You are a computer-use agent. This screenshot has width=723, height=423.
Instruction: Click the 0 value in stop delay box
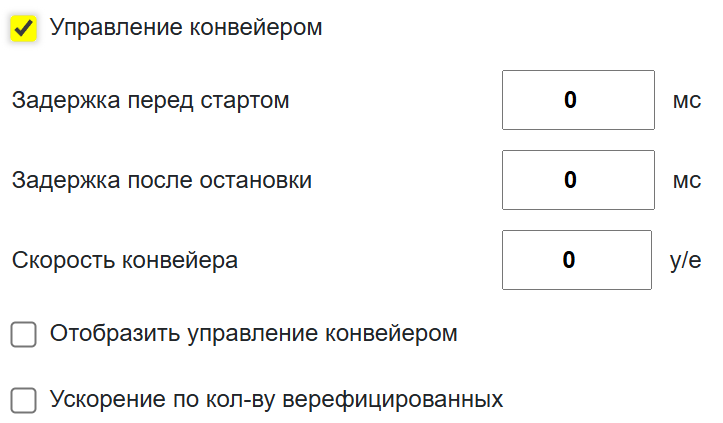tap(570, 180)
